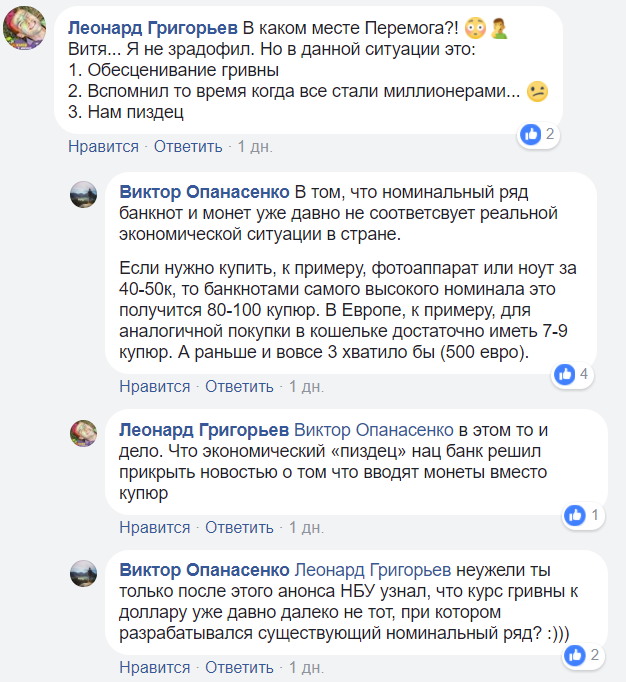This screenshot has height=682, width=626.
Task: Click the '1 дн.' timestamp under last comment
Action: click(x=306, y=667)
